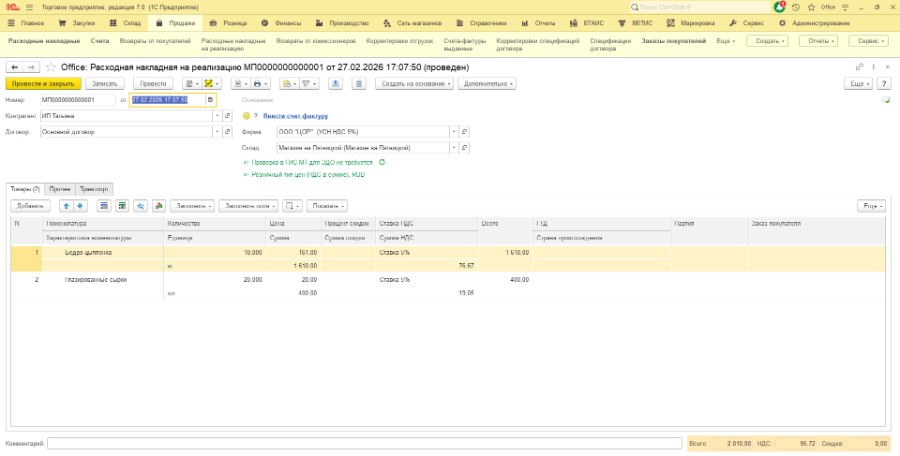Click the document list icon button
Viewport: 900px width, 456px height.
[x=359, y=84]
